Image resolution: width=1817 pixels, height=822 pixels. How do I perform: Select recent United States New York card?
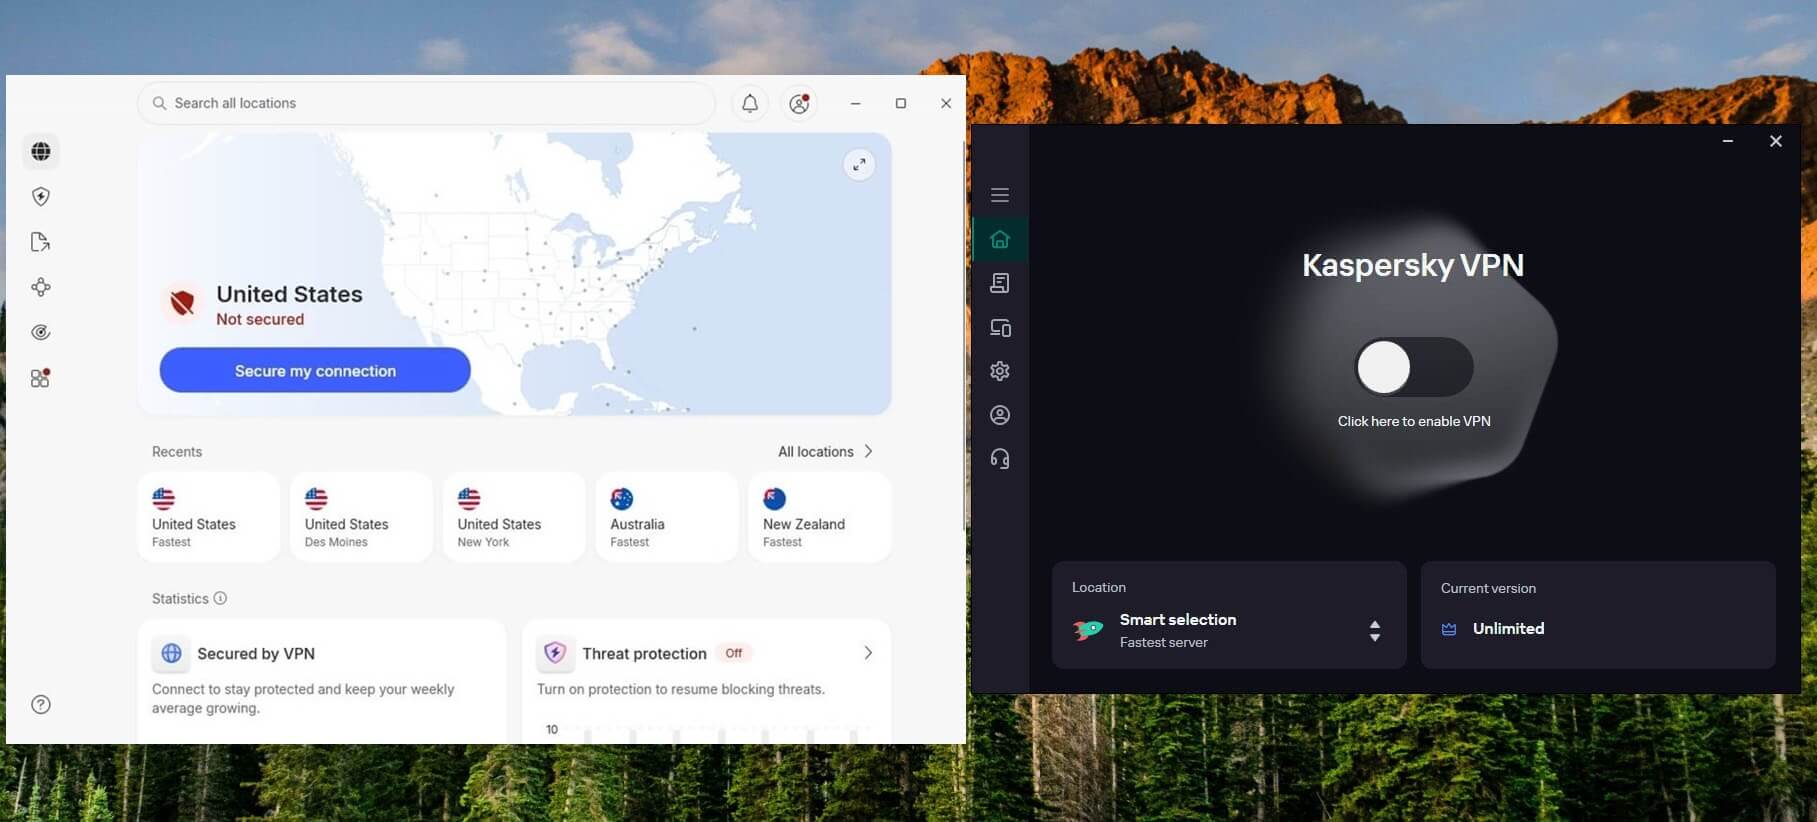(514, 517)
